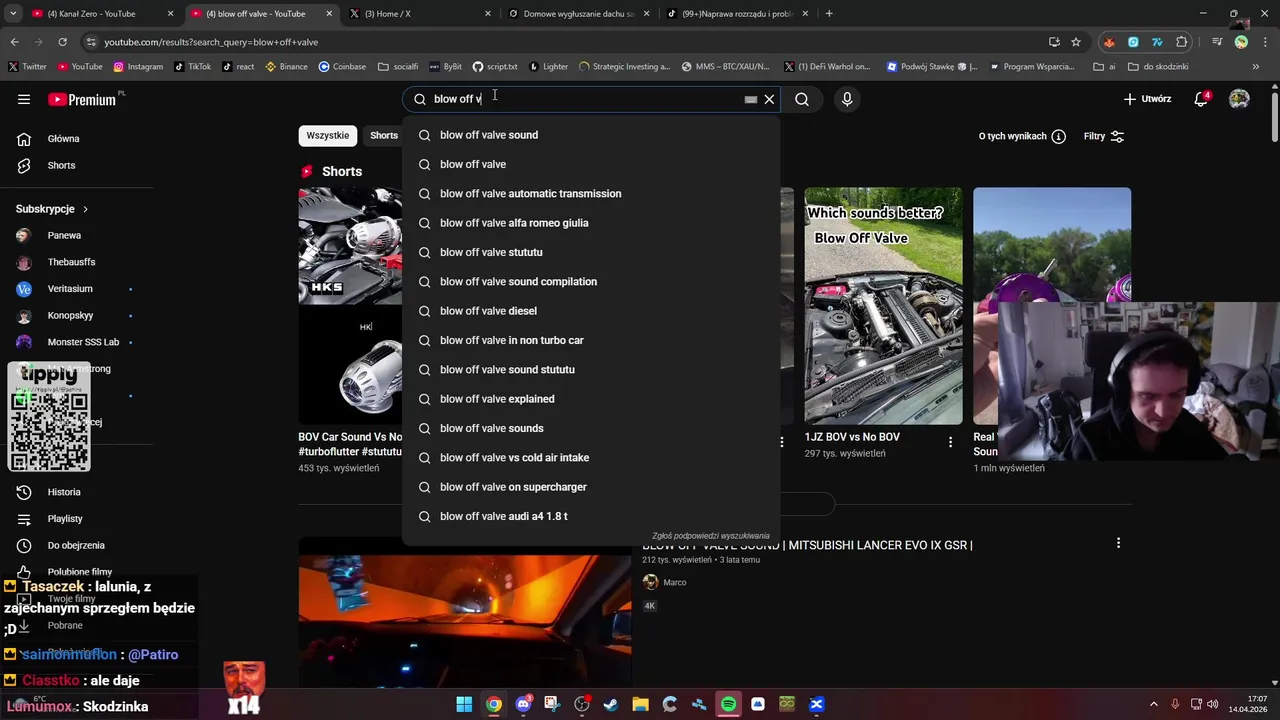This screenshot has width=1280, height=720.
Task: Bookmark this page with the star icon
Action: click(1076, 42)
